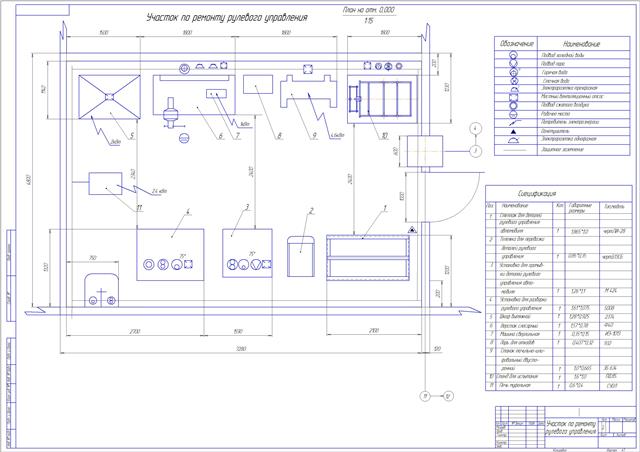Select specification row 'Шкаф вытяжной'
This screenshot has width=640, height=452.
coord(559,316)
